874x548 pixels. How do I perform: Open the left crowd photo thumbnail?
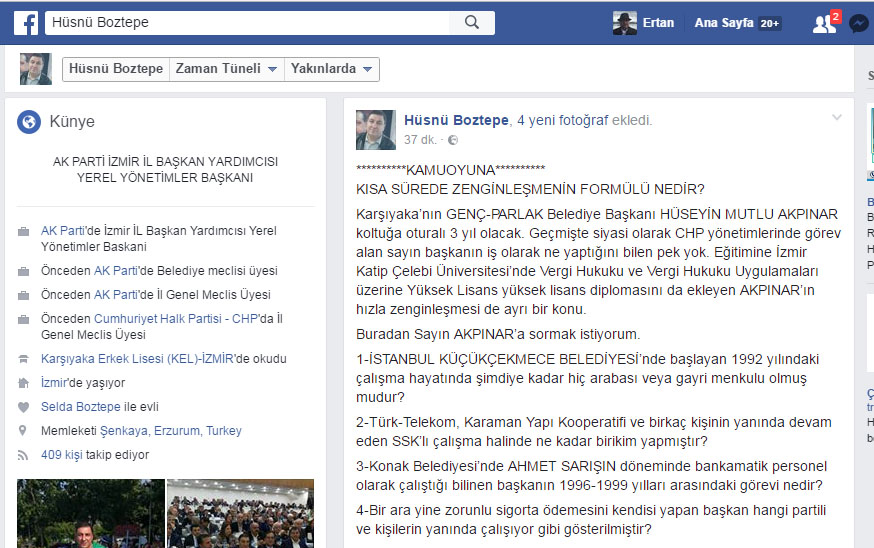tap(90, 513)
